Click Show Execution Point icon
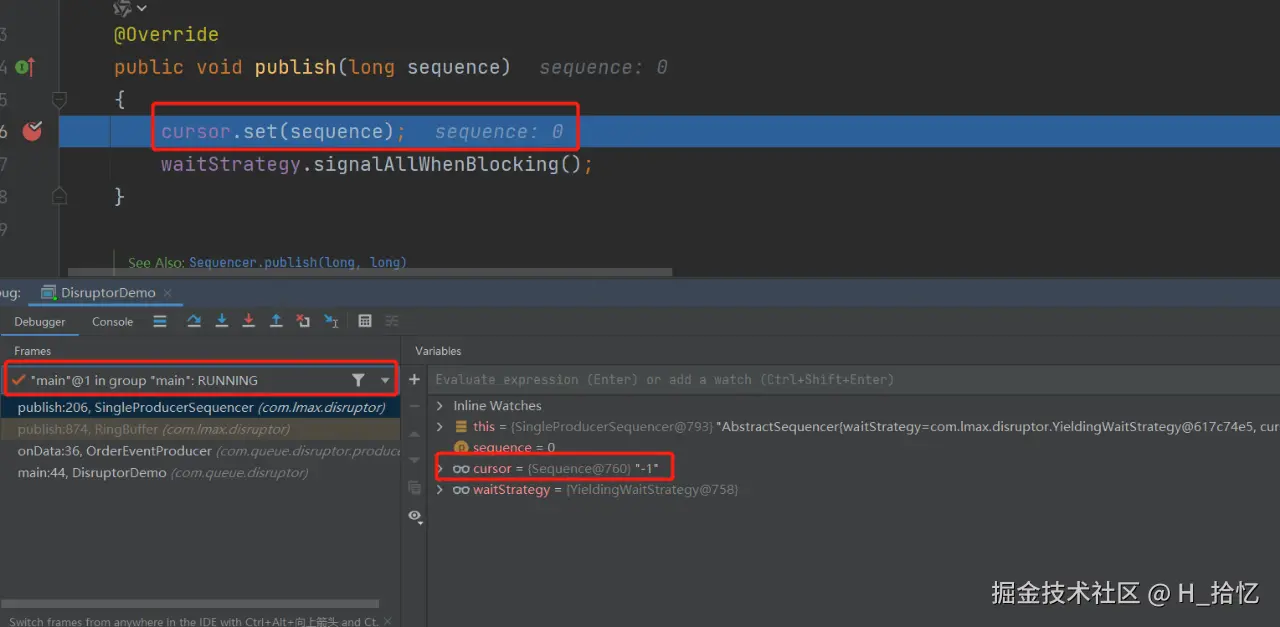The height and width of the screenshot is (627, 1280). (x=160, y=321)
